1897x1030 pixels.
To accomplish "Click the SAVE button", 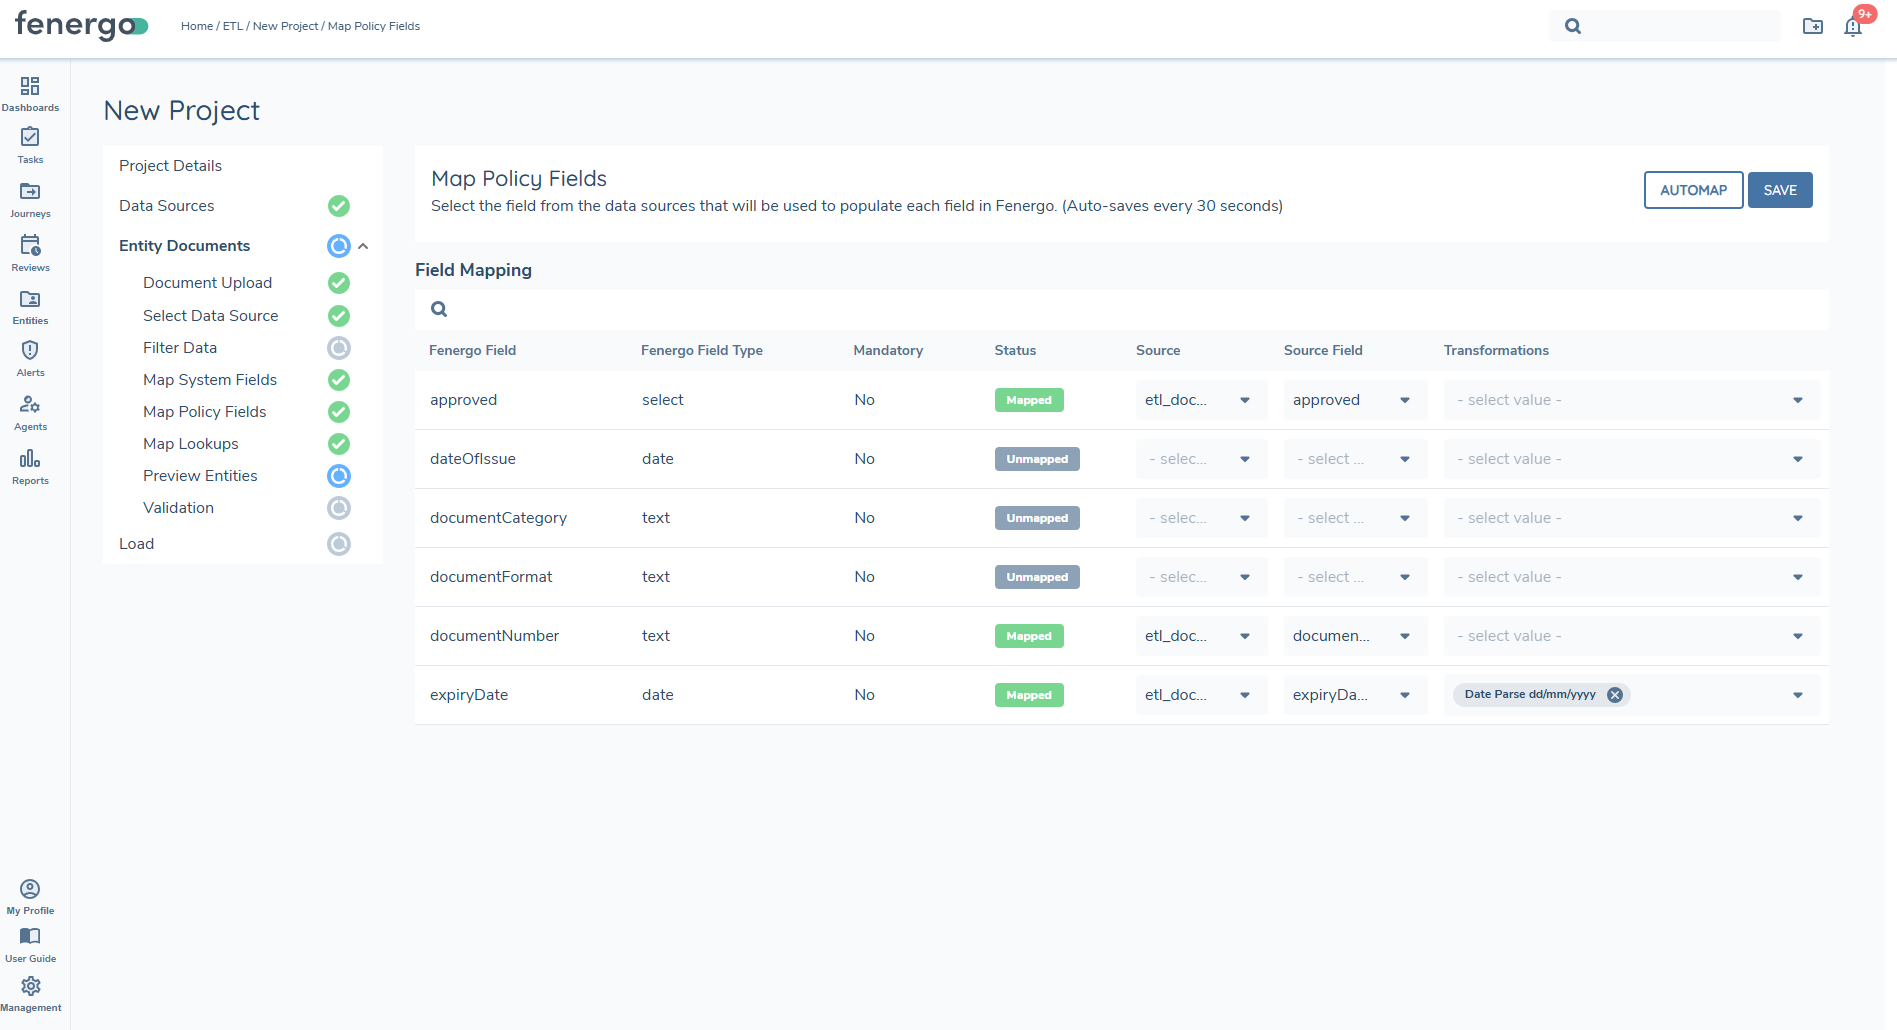I will pos(1780,190).
